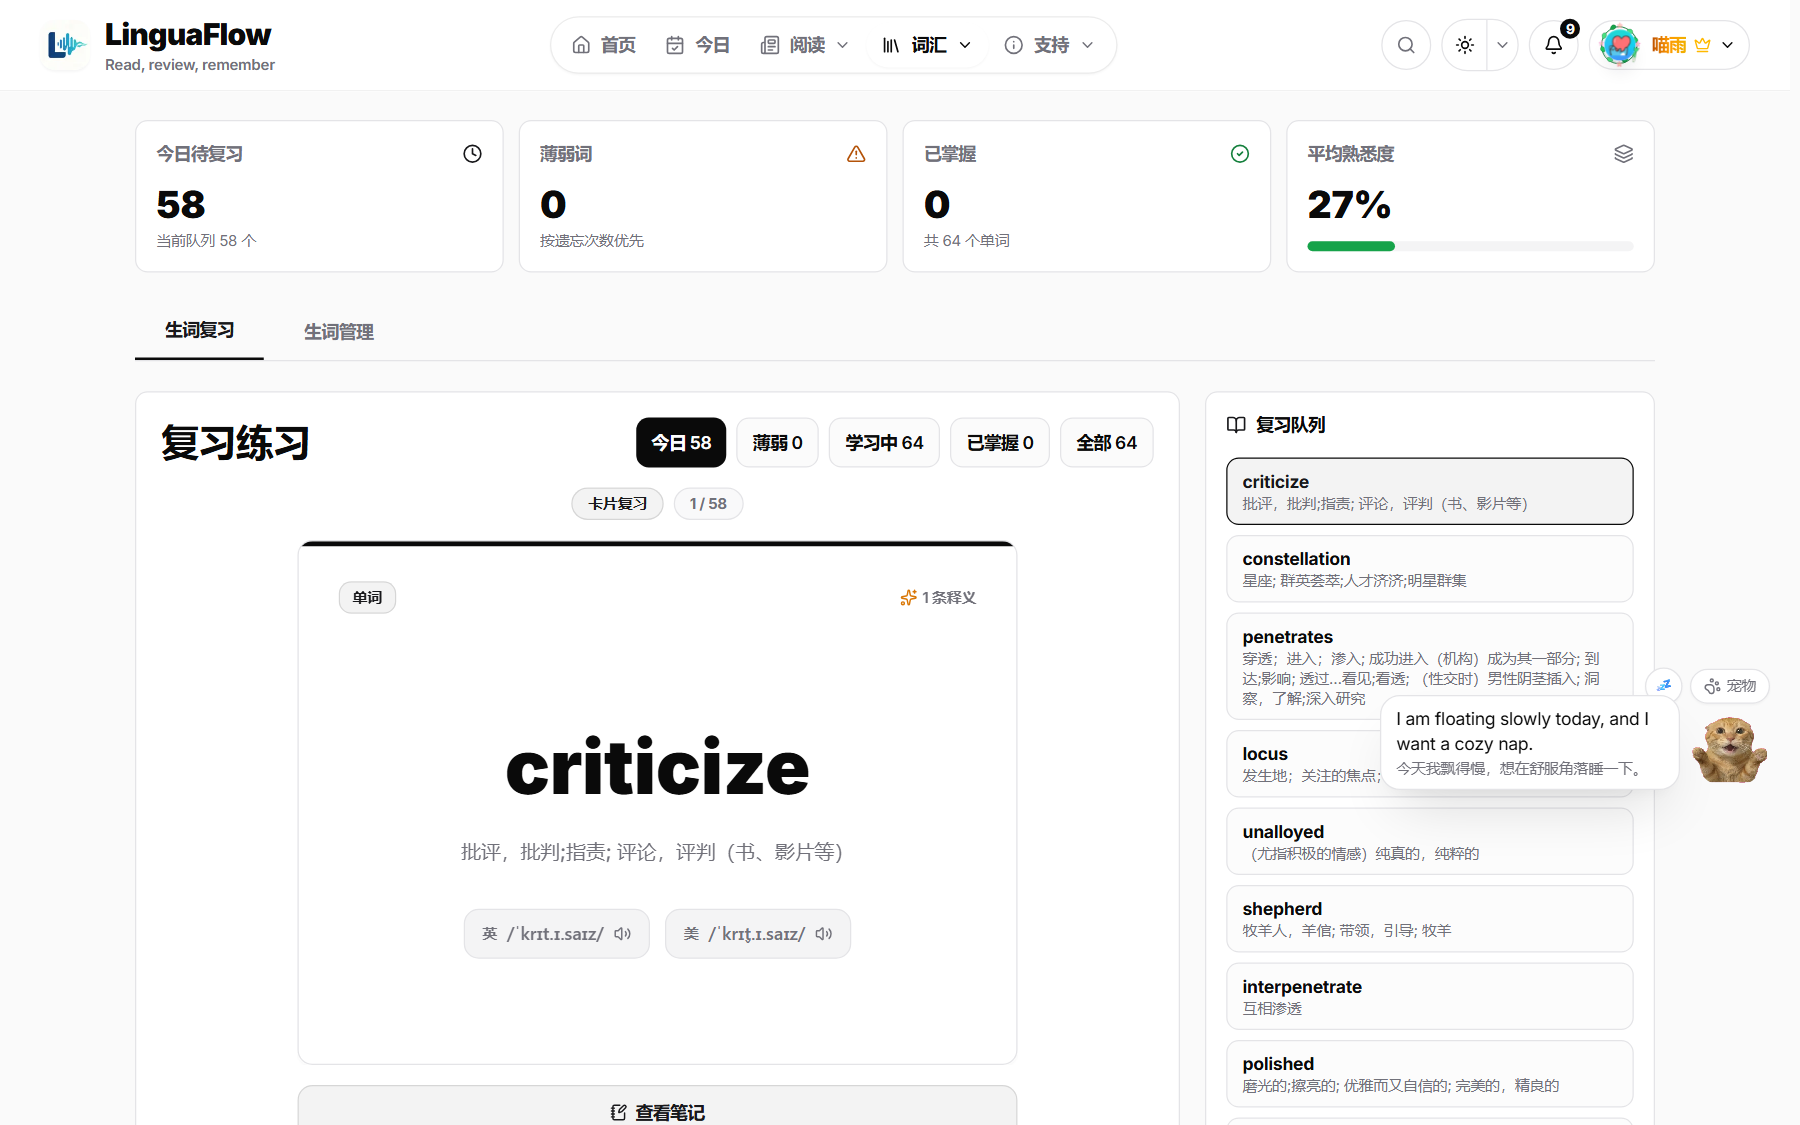
Task: Select the 全部 64 filter
Action: [1106, 442]
